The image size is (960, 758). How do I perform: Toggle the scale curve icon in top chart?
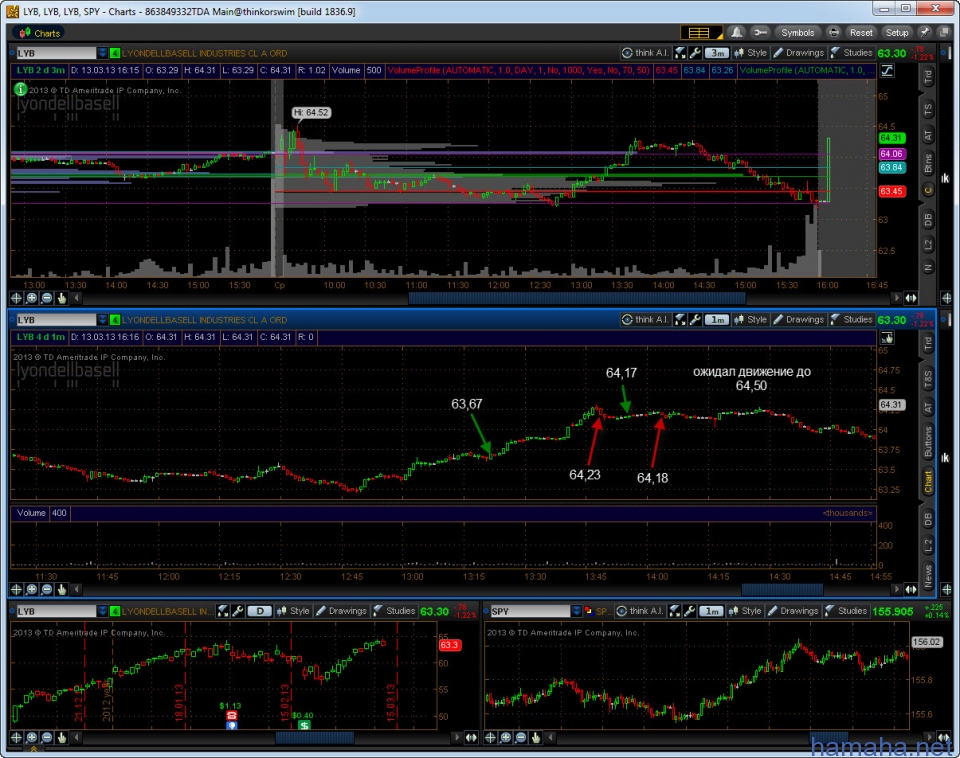(887, 70)
